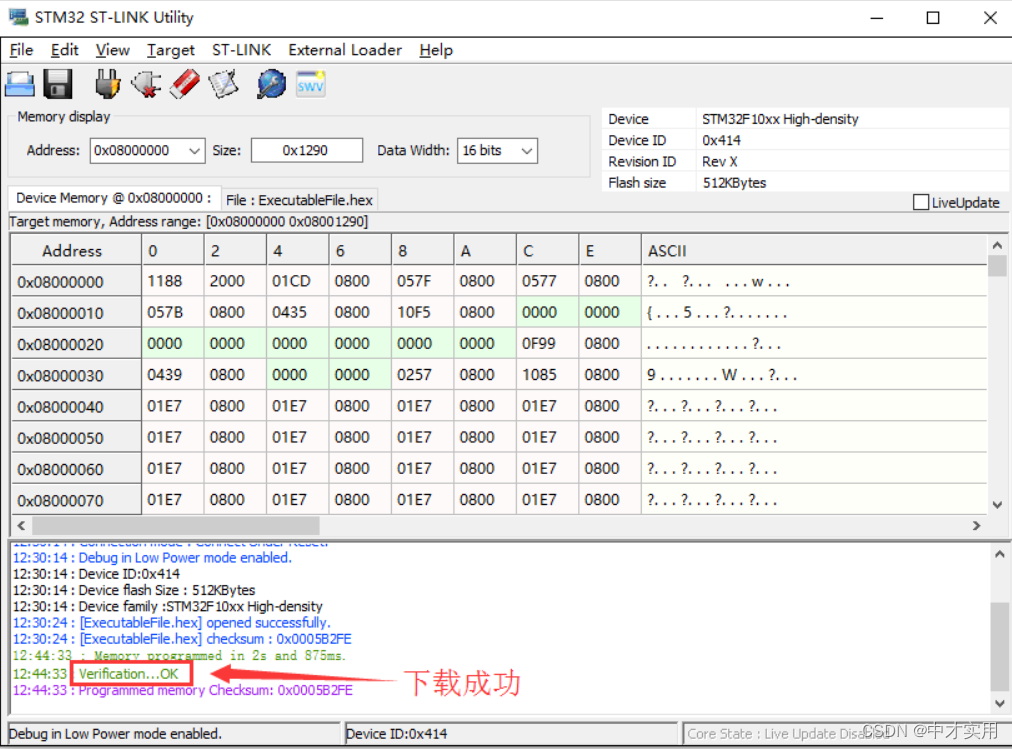This screenshot has width=1012, height=749.
Task: Open Target menu
Action: (x=170, y=50)
